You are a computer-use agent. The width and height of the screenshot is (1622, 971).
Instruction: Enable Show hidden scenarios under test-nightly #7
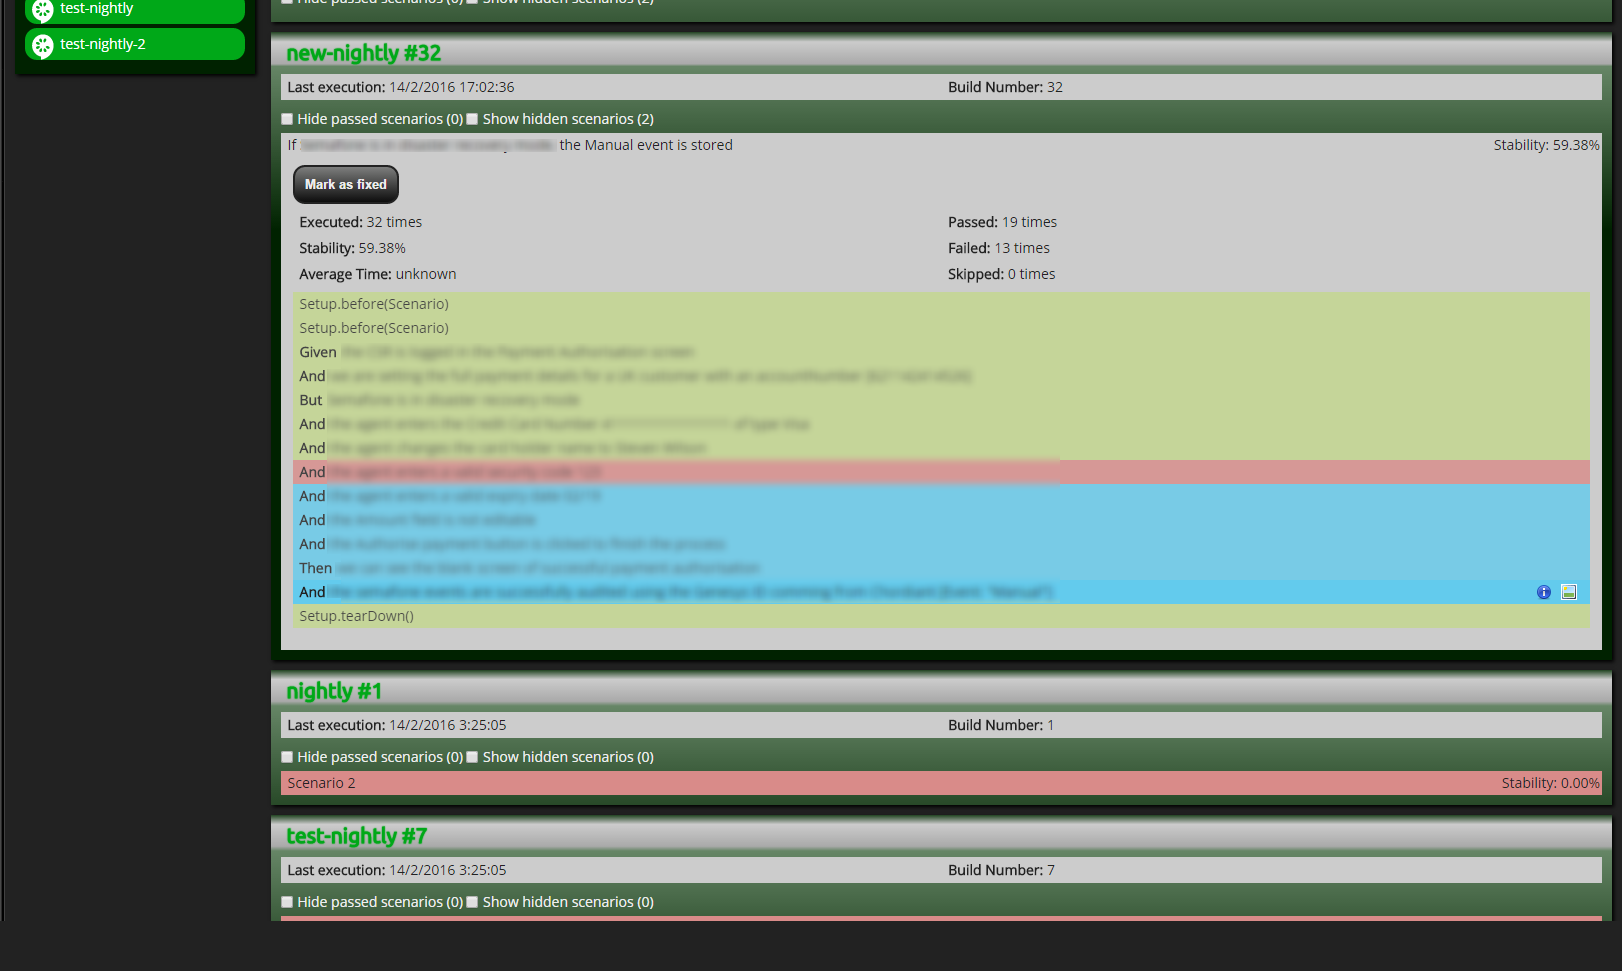[x=473, y=902]
